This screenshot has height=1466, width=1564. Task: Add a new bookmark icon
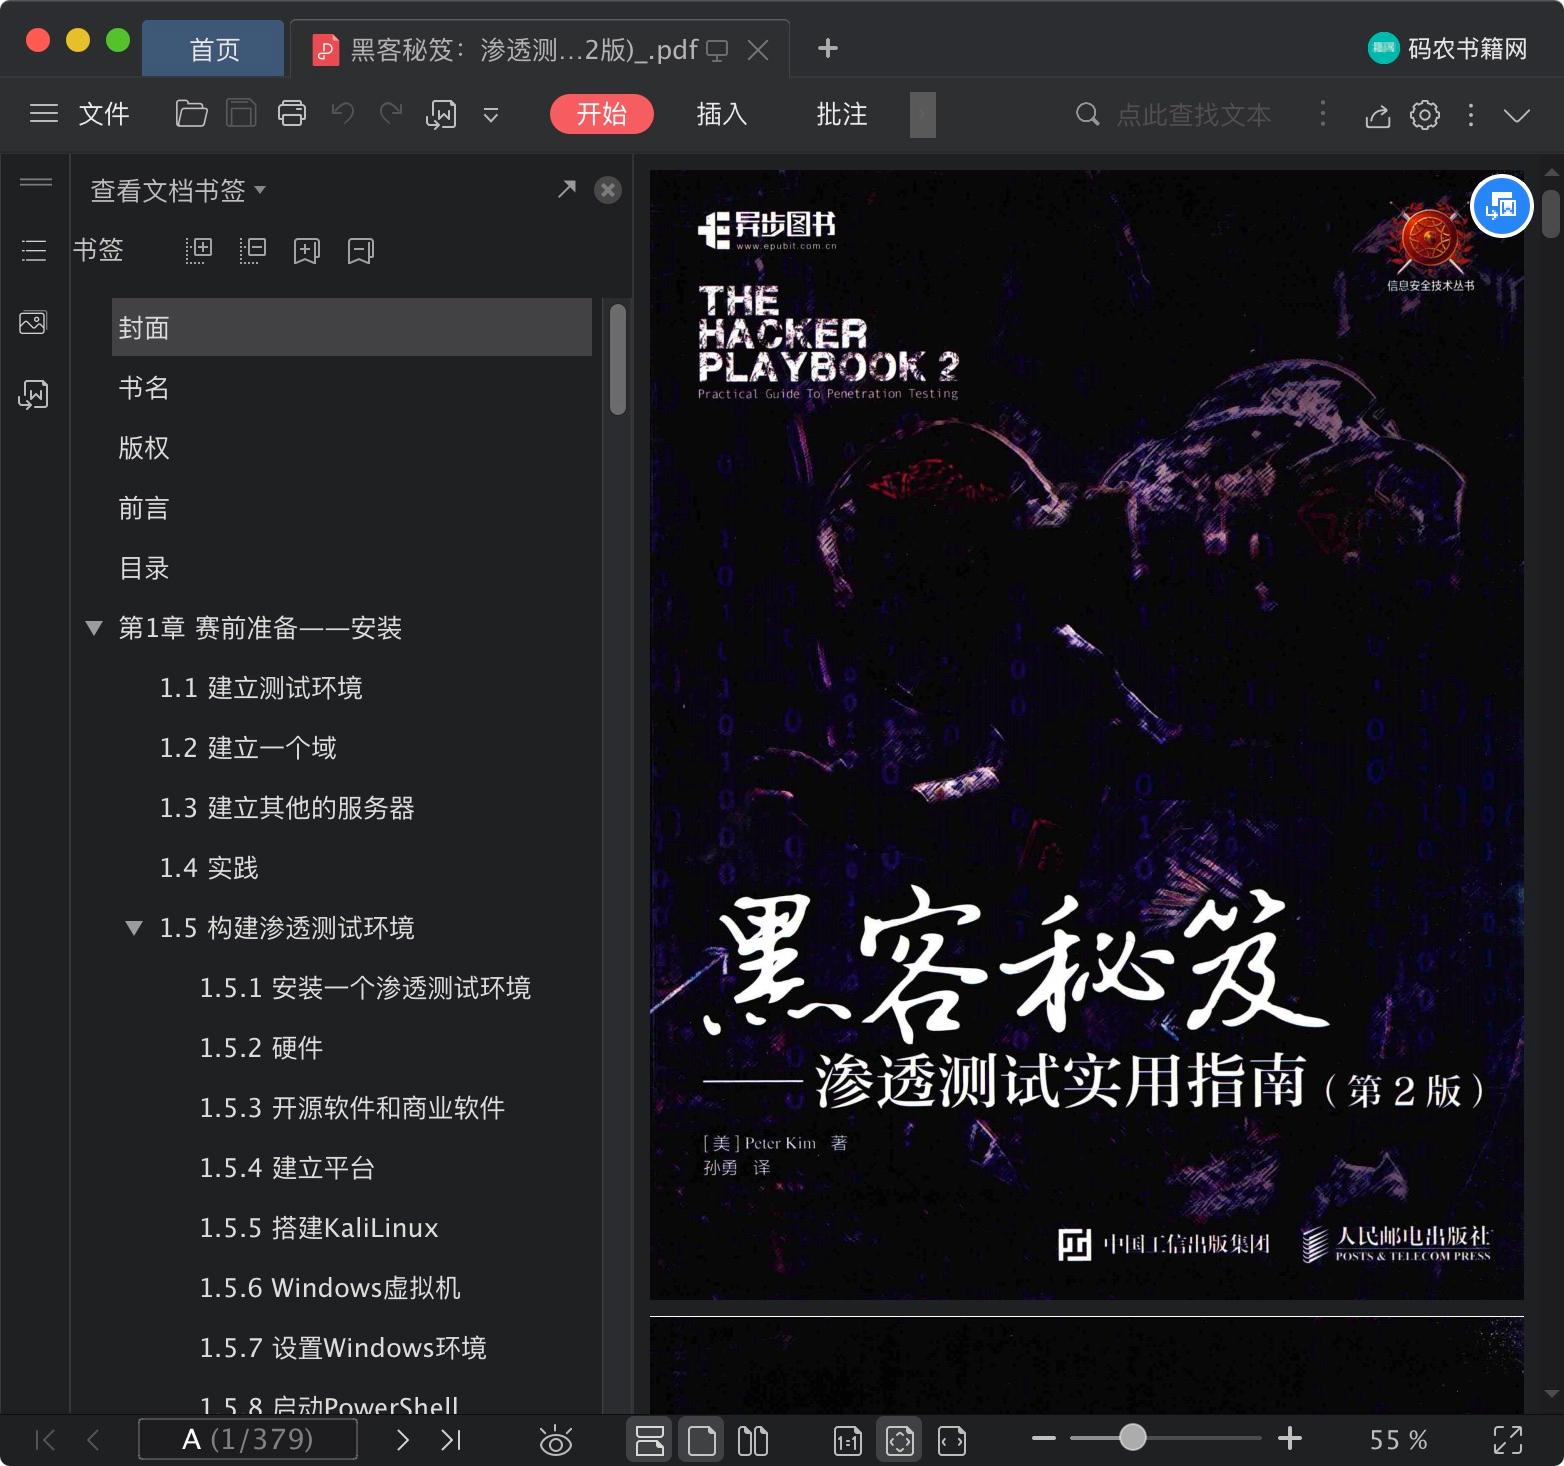click(x=307, y=251)
